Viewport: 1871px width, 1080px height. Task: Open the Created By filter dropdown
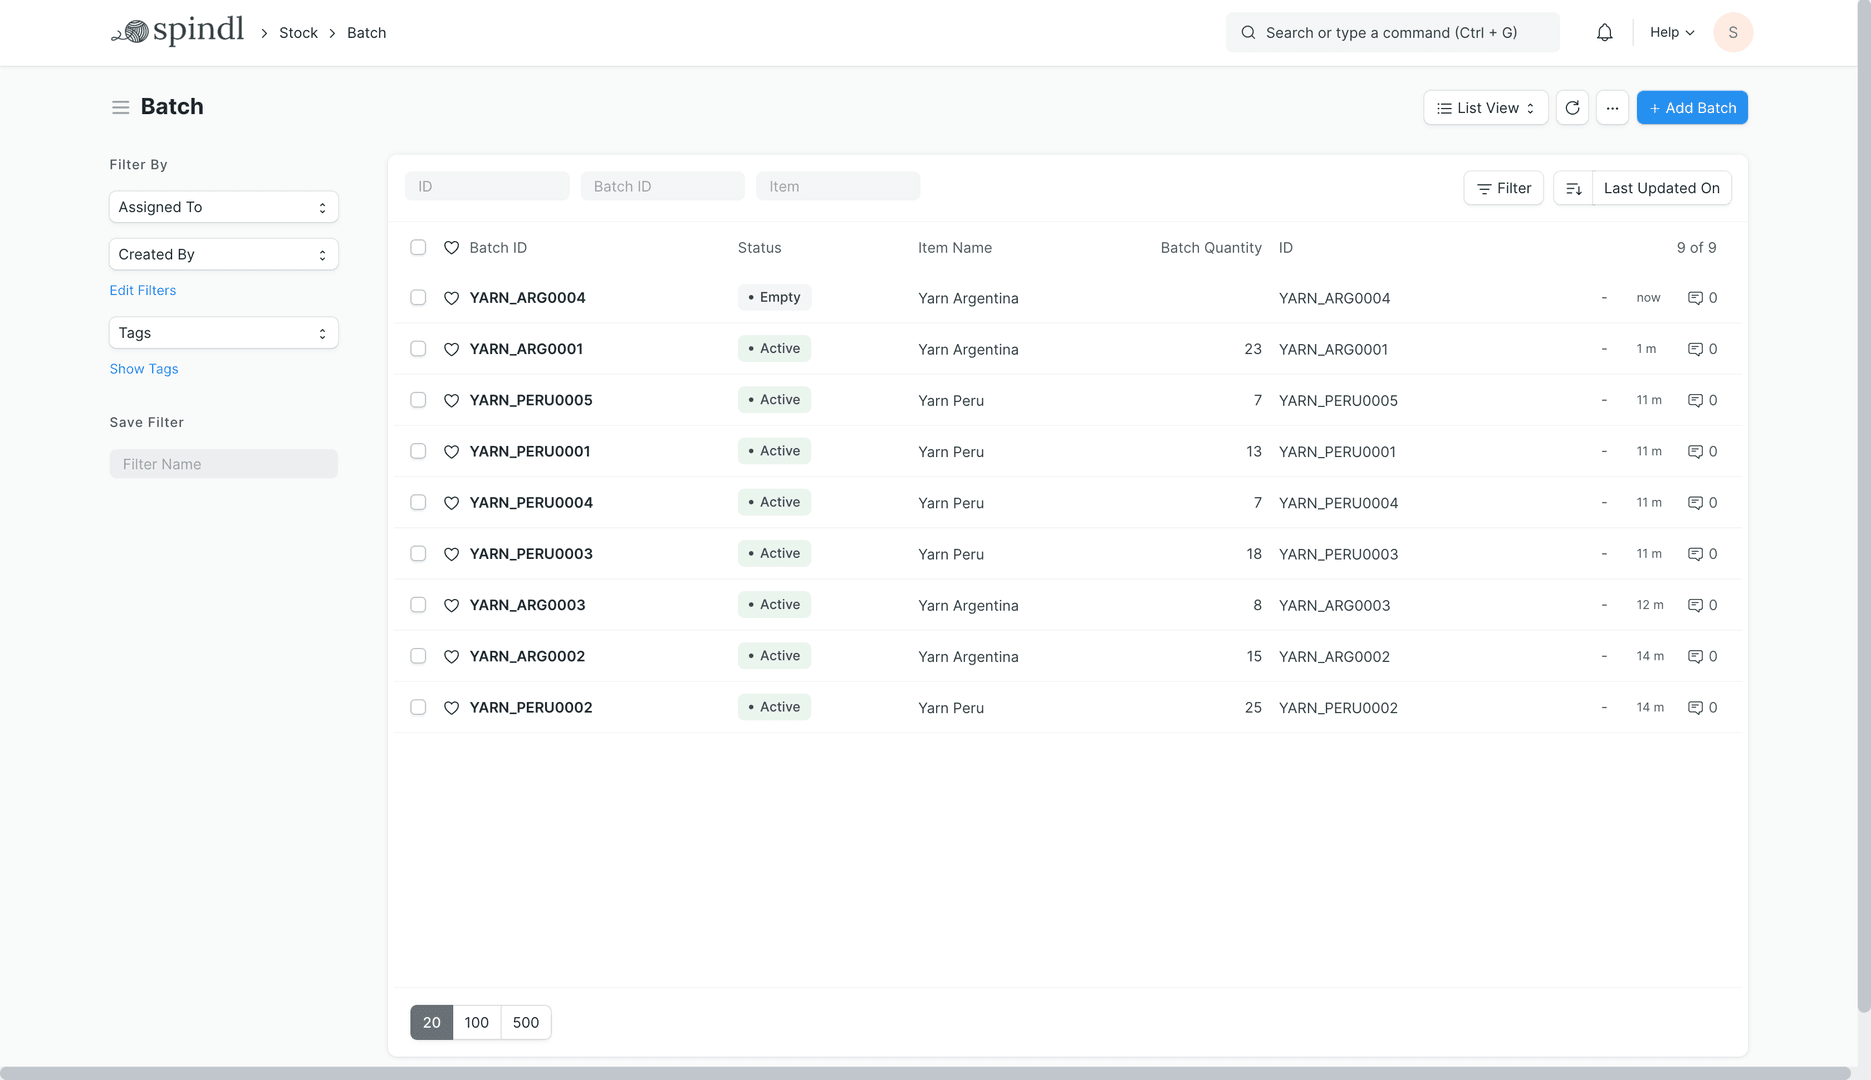tap(223, 255)
